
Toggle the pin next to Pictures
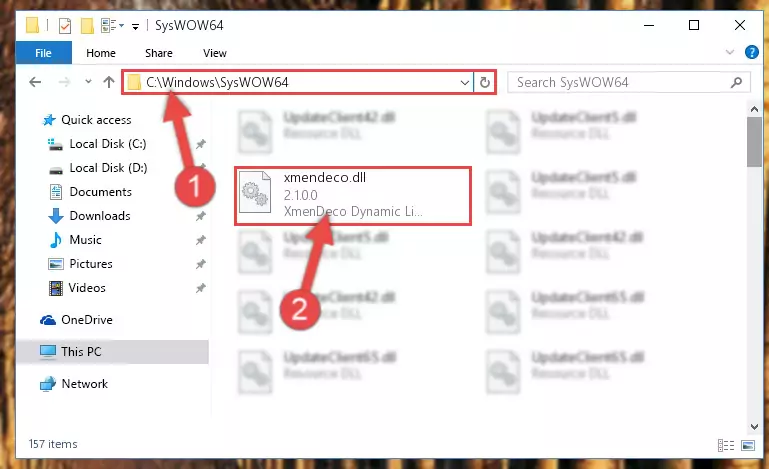click(201, 264)
